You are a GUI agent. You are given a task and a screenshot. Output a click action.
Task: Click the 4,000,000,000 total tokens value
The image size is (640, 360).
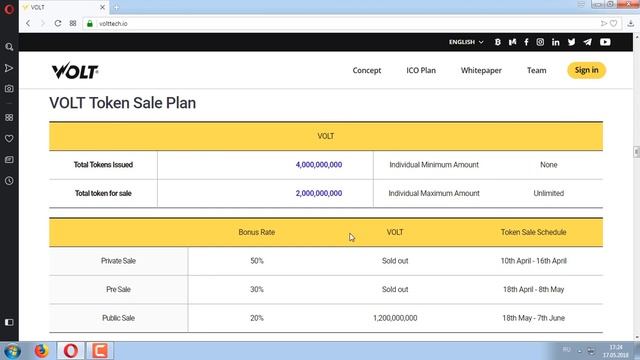point(319,165)
